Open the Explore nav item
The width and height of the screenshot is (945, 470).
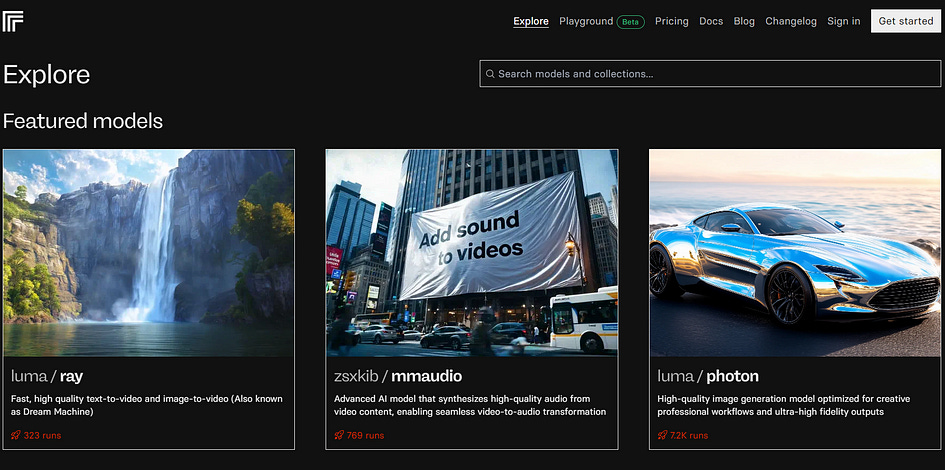tap(531, 21)
